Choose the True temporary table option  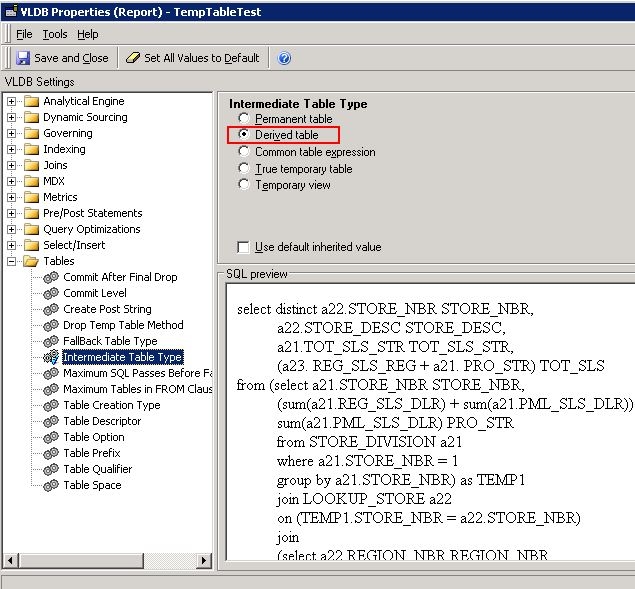244,169
